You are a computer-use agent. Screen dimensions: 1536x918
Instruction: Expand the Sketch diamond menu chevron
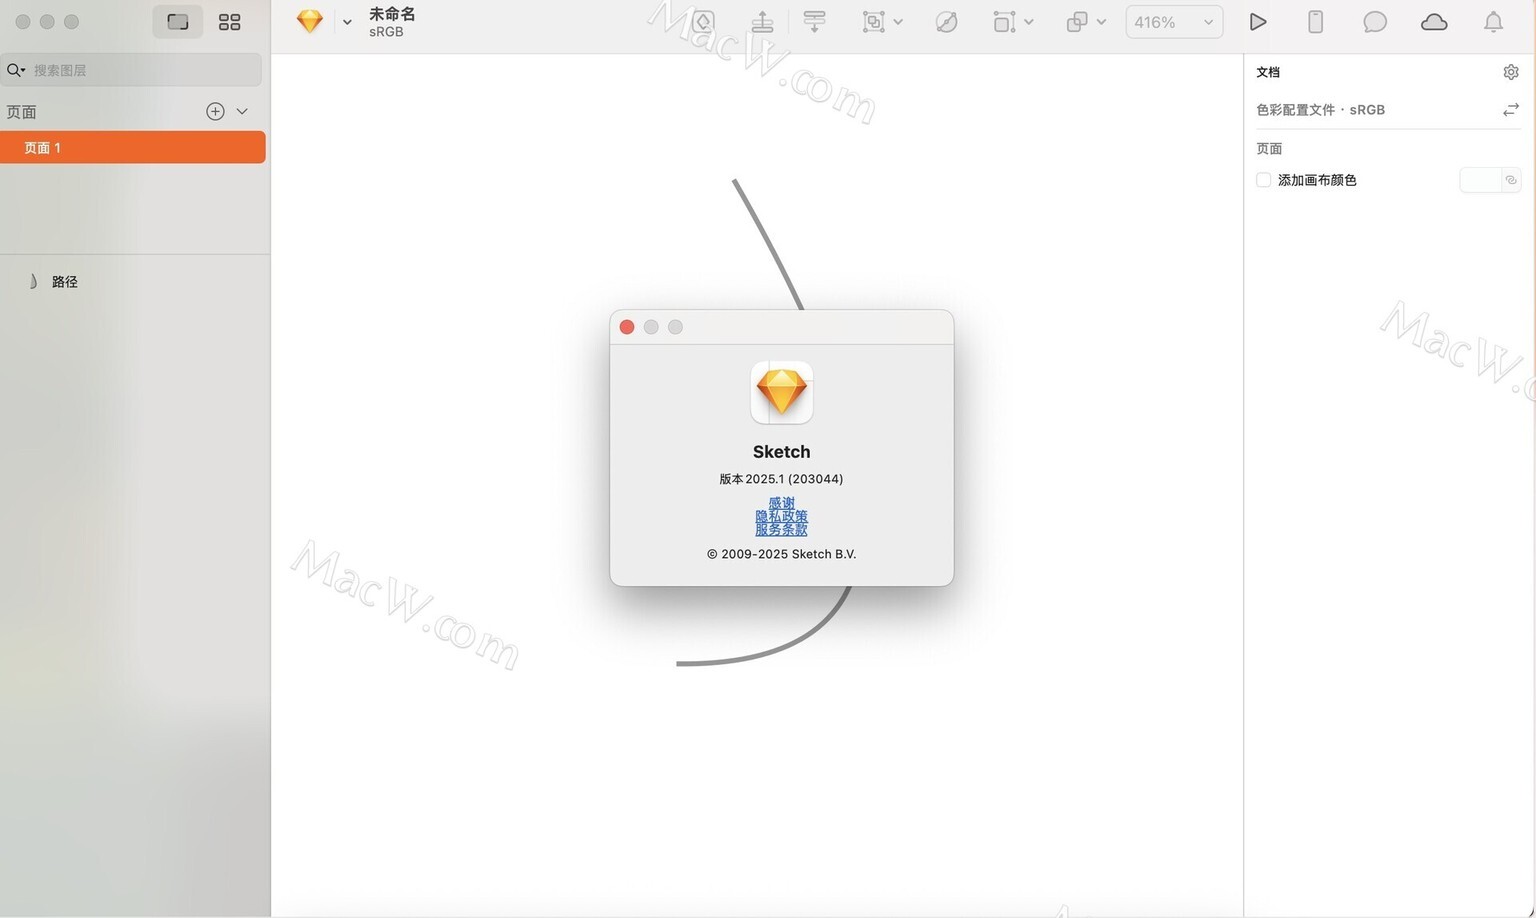pos(347,22)
